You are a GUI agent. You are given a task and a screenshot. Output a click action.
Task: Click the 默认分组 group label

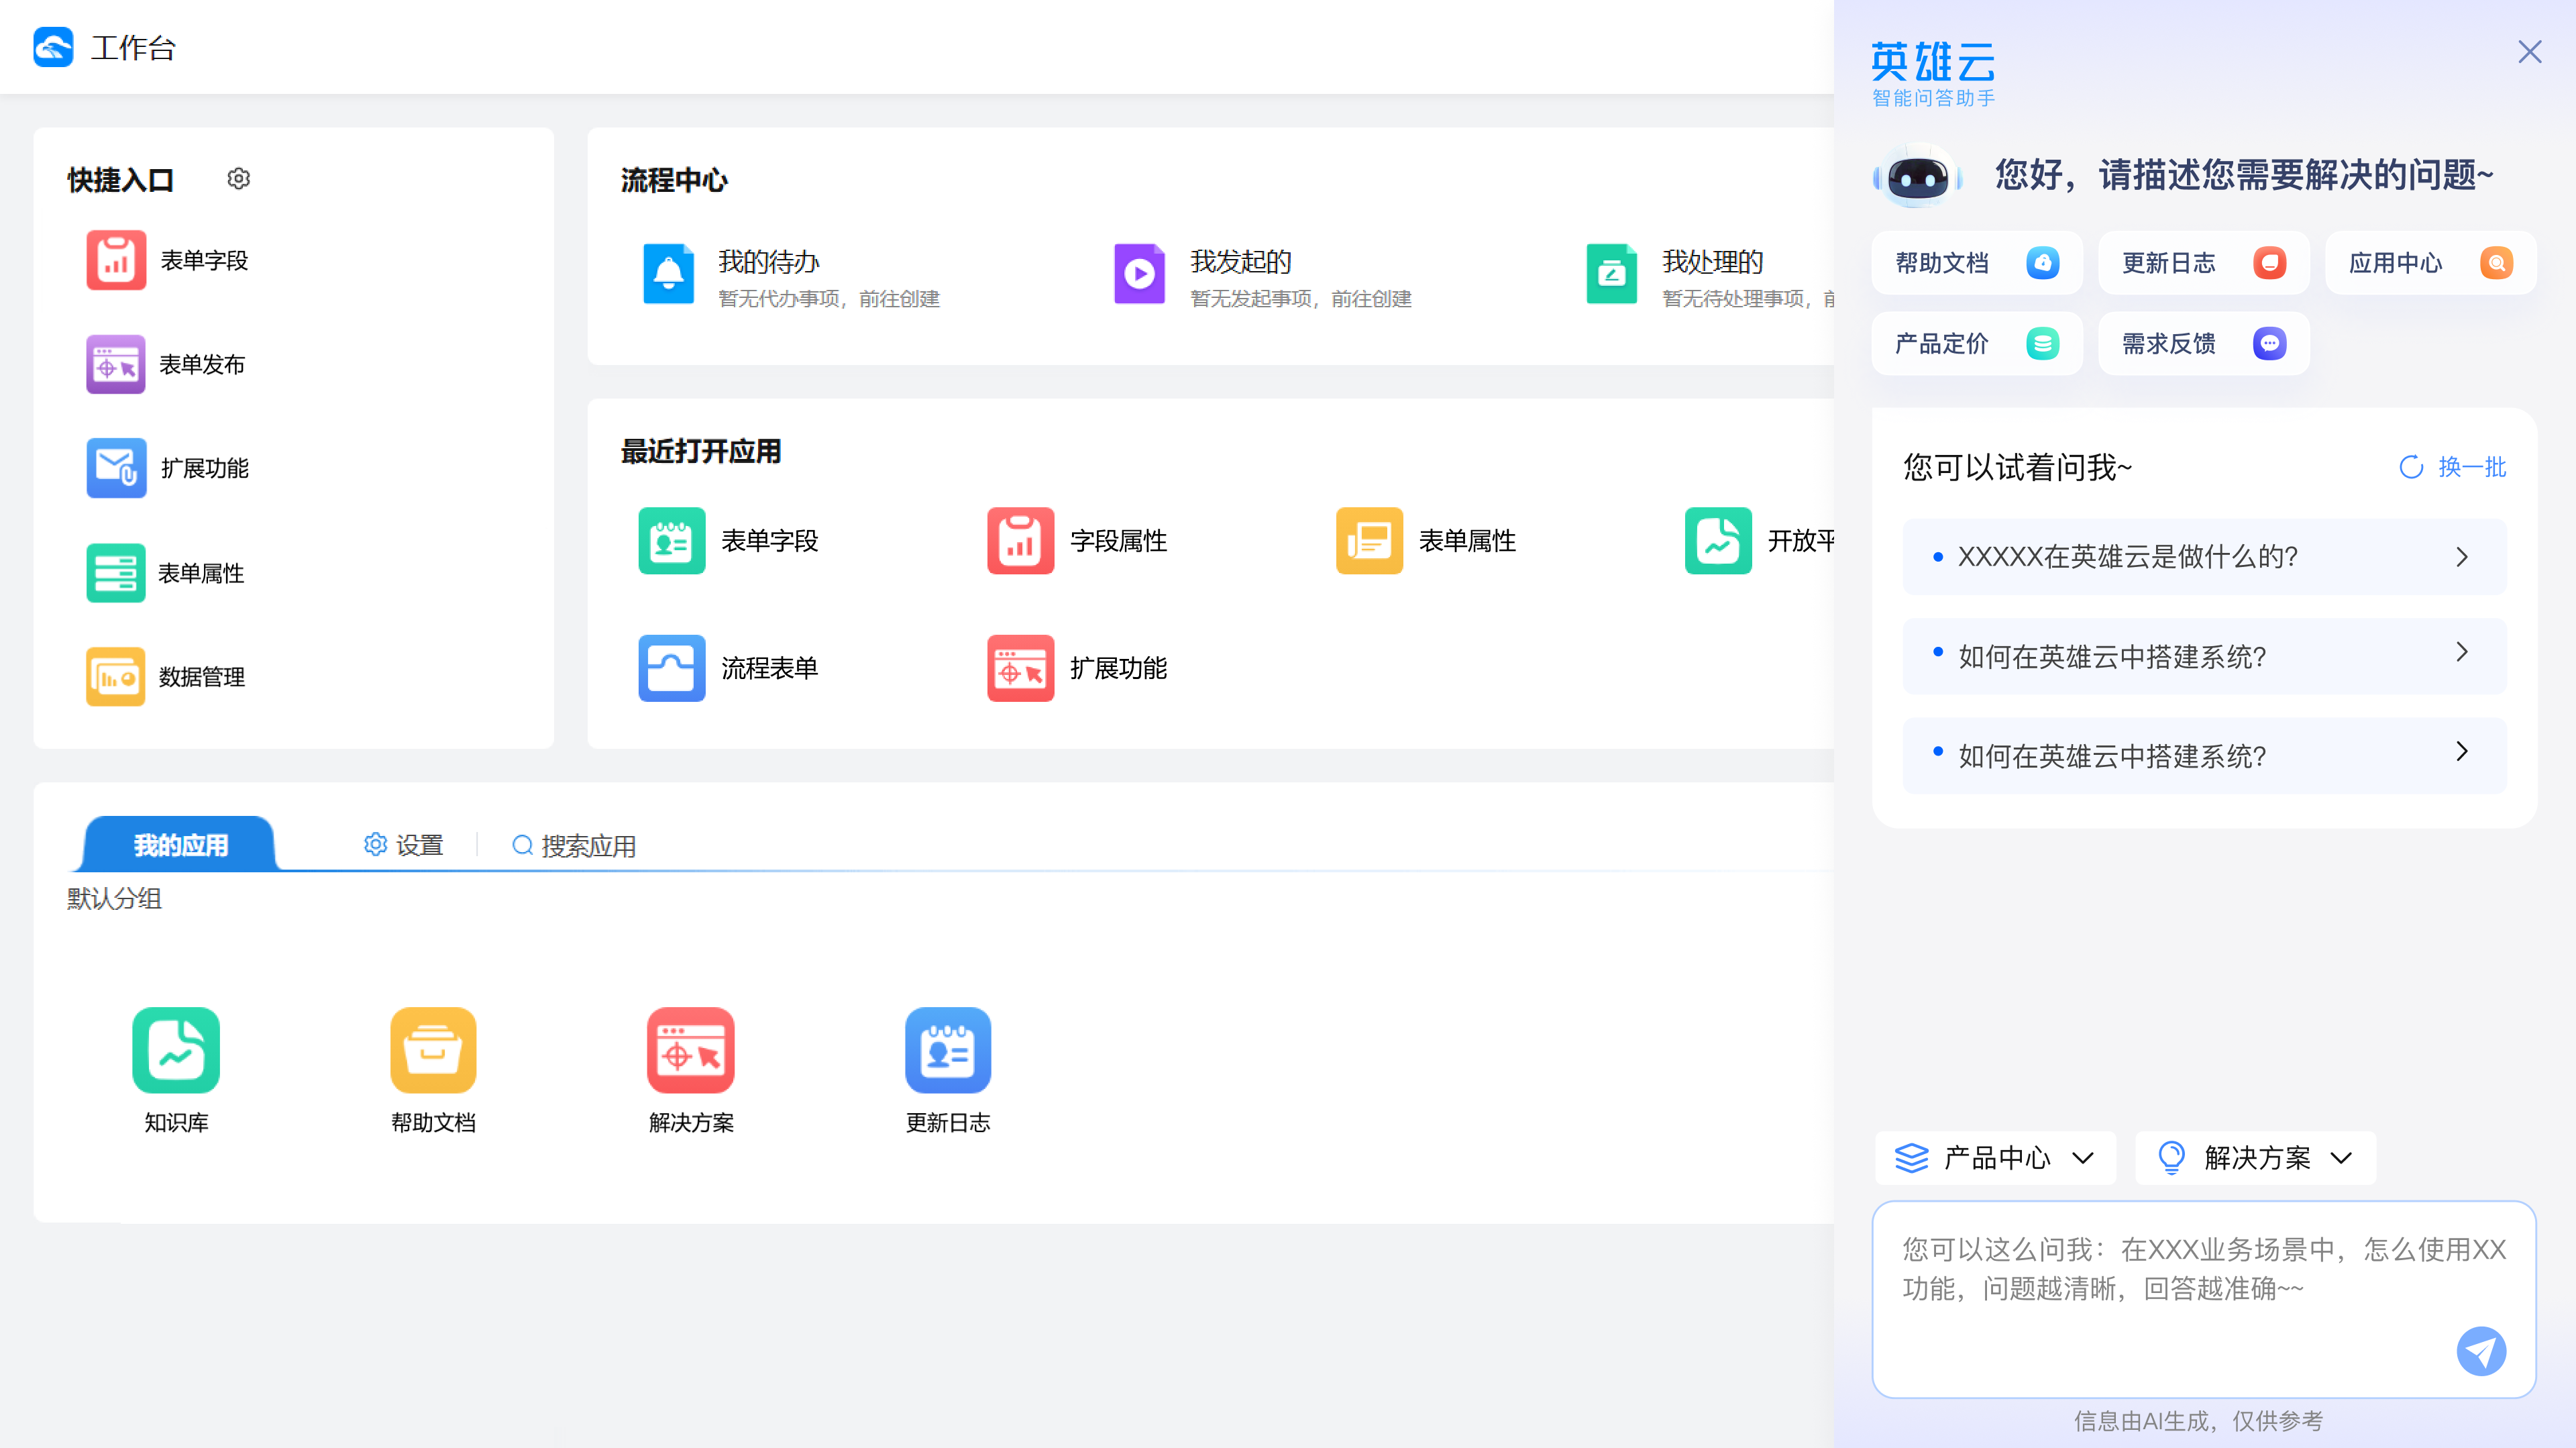point(114,898)
